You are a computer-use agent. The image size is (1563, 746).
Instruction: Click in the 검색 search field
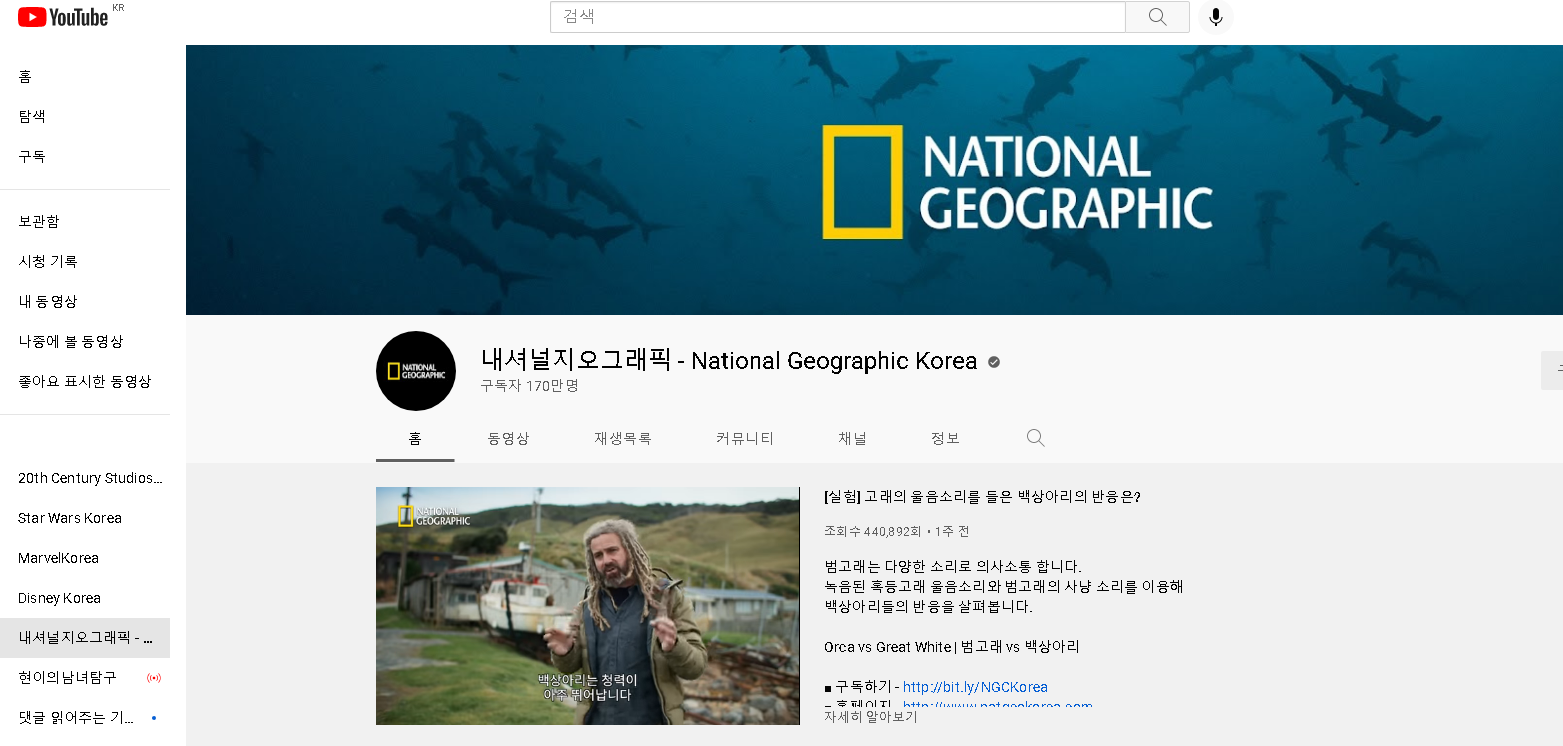pos(838,17)
